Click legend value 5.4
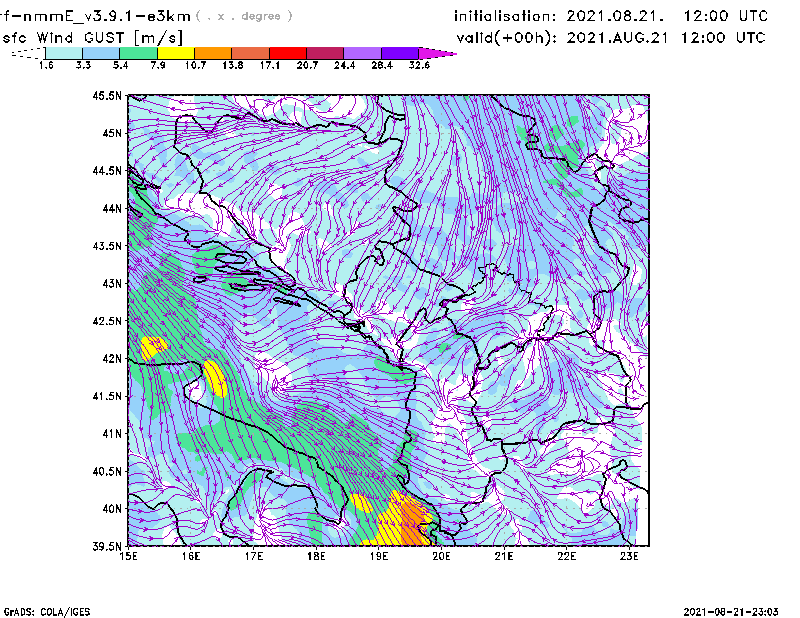The image size is (800, 618). click(x=120, y=65)
